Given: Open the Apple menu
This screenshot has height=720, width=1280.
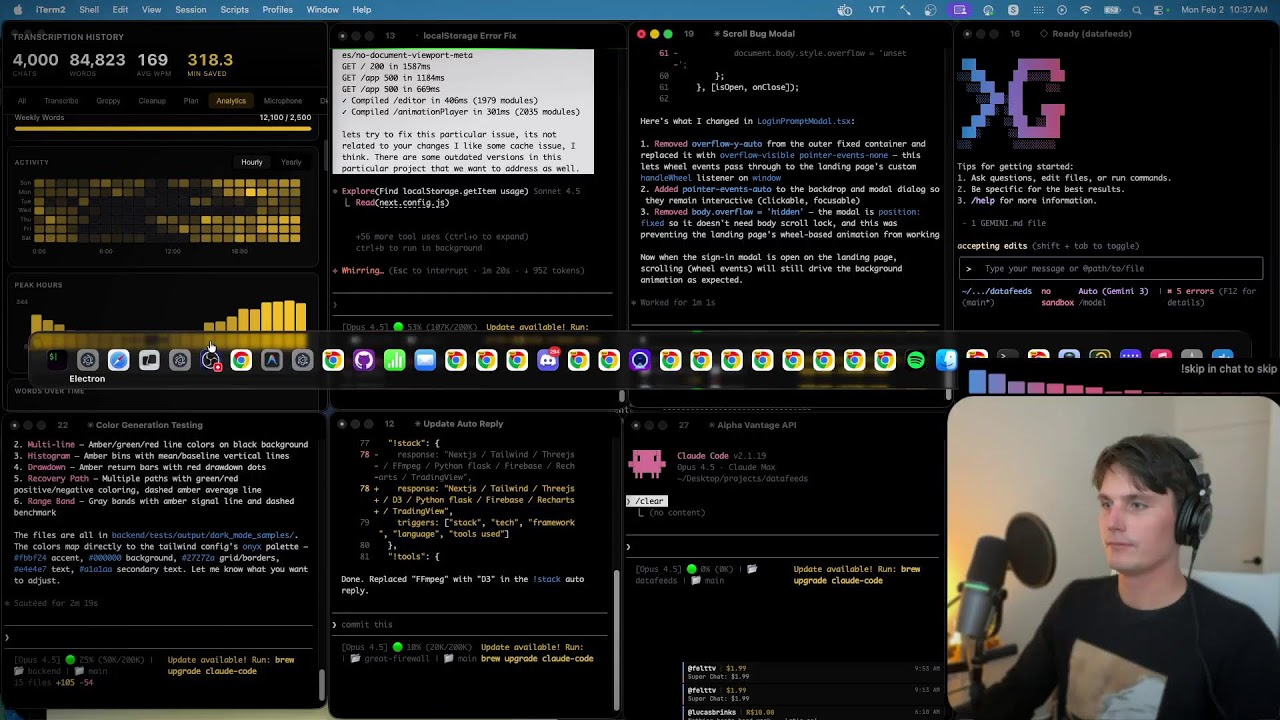Looking at the screenshot, I should pyautogui.click(x=16, y=10).
